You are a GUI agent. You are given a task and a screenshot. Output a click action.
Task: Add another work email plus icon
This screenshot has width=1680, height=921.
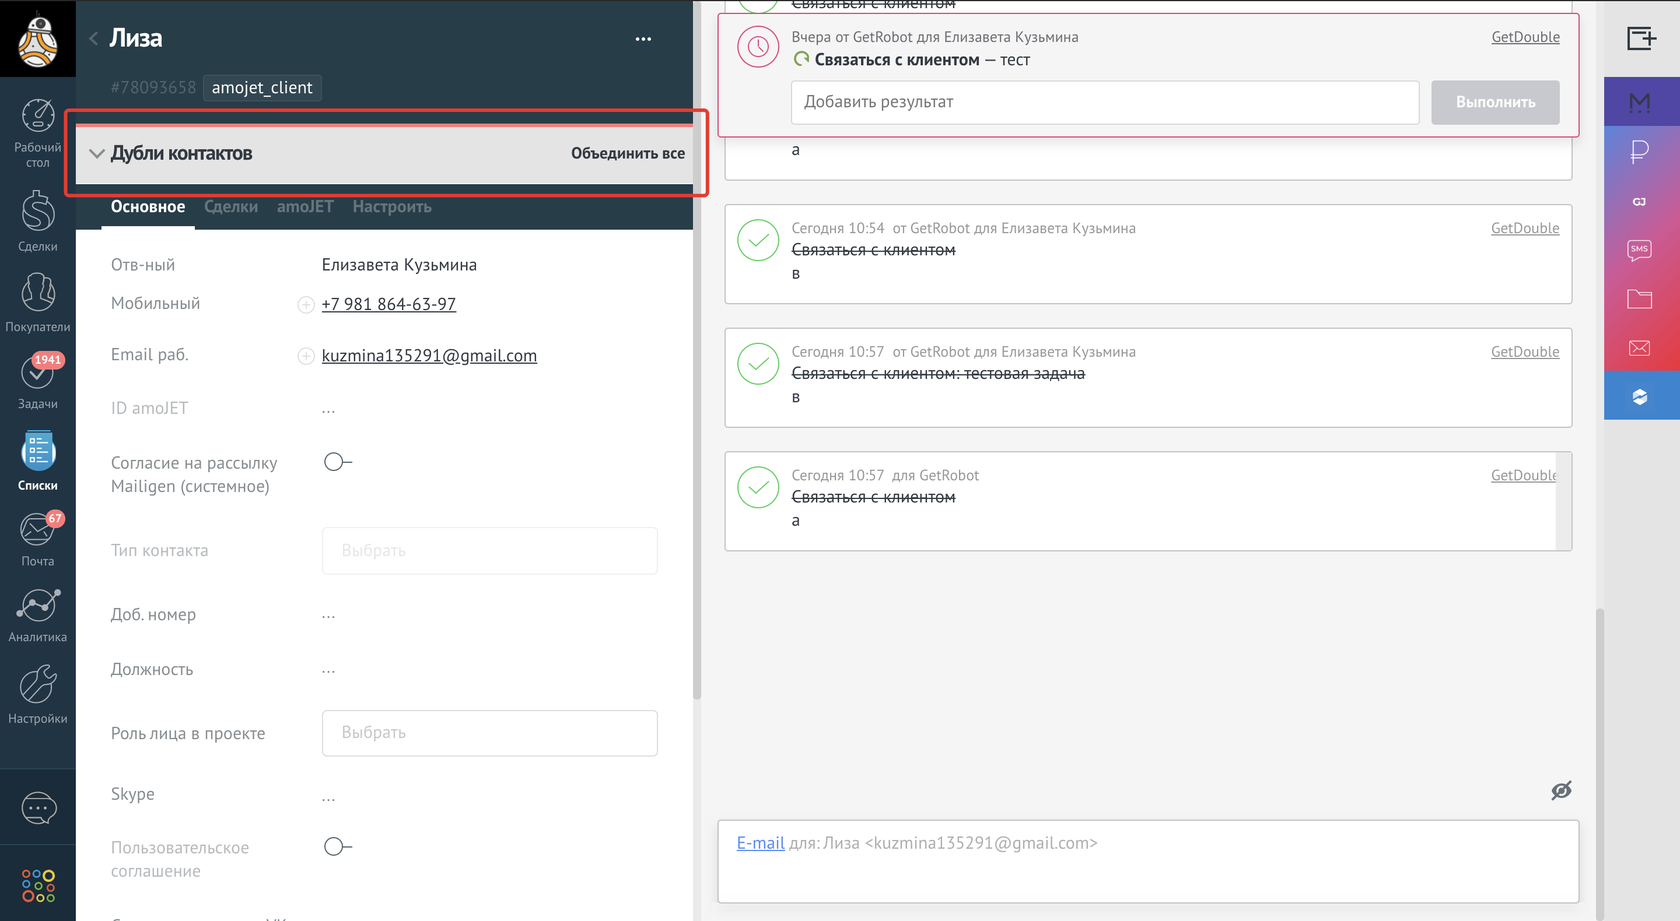point(306,356)
